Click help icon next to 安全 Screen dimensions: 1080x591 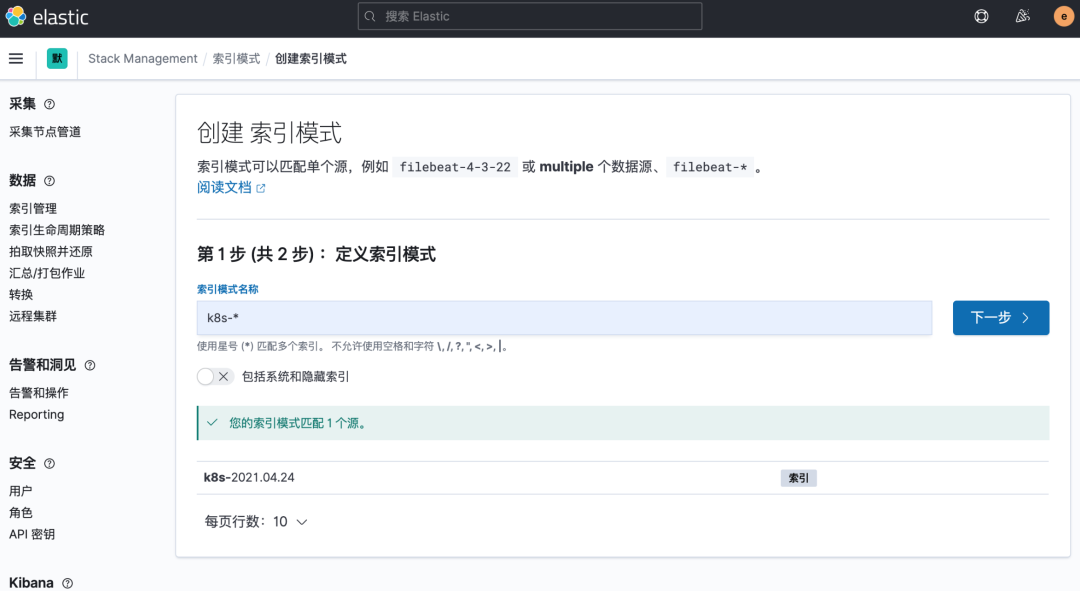(50, 464)
